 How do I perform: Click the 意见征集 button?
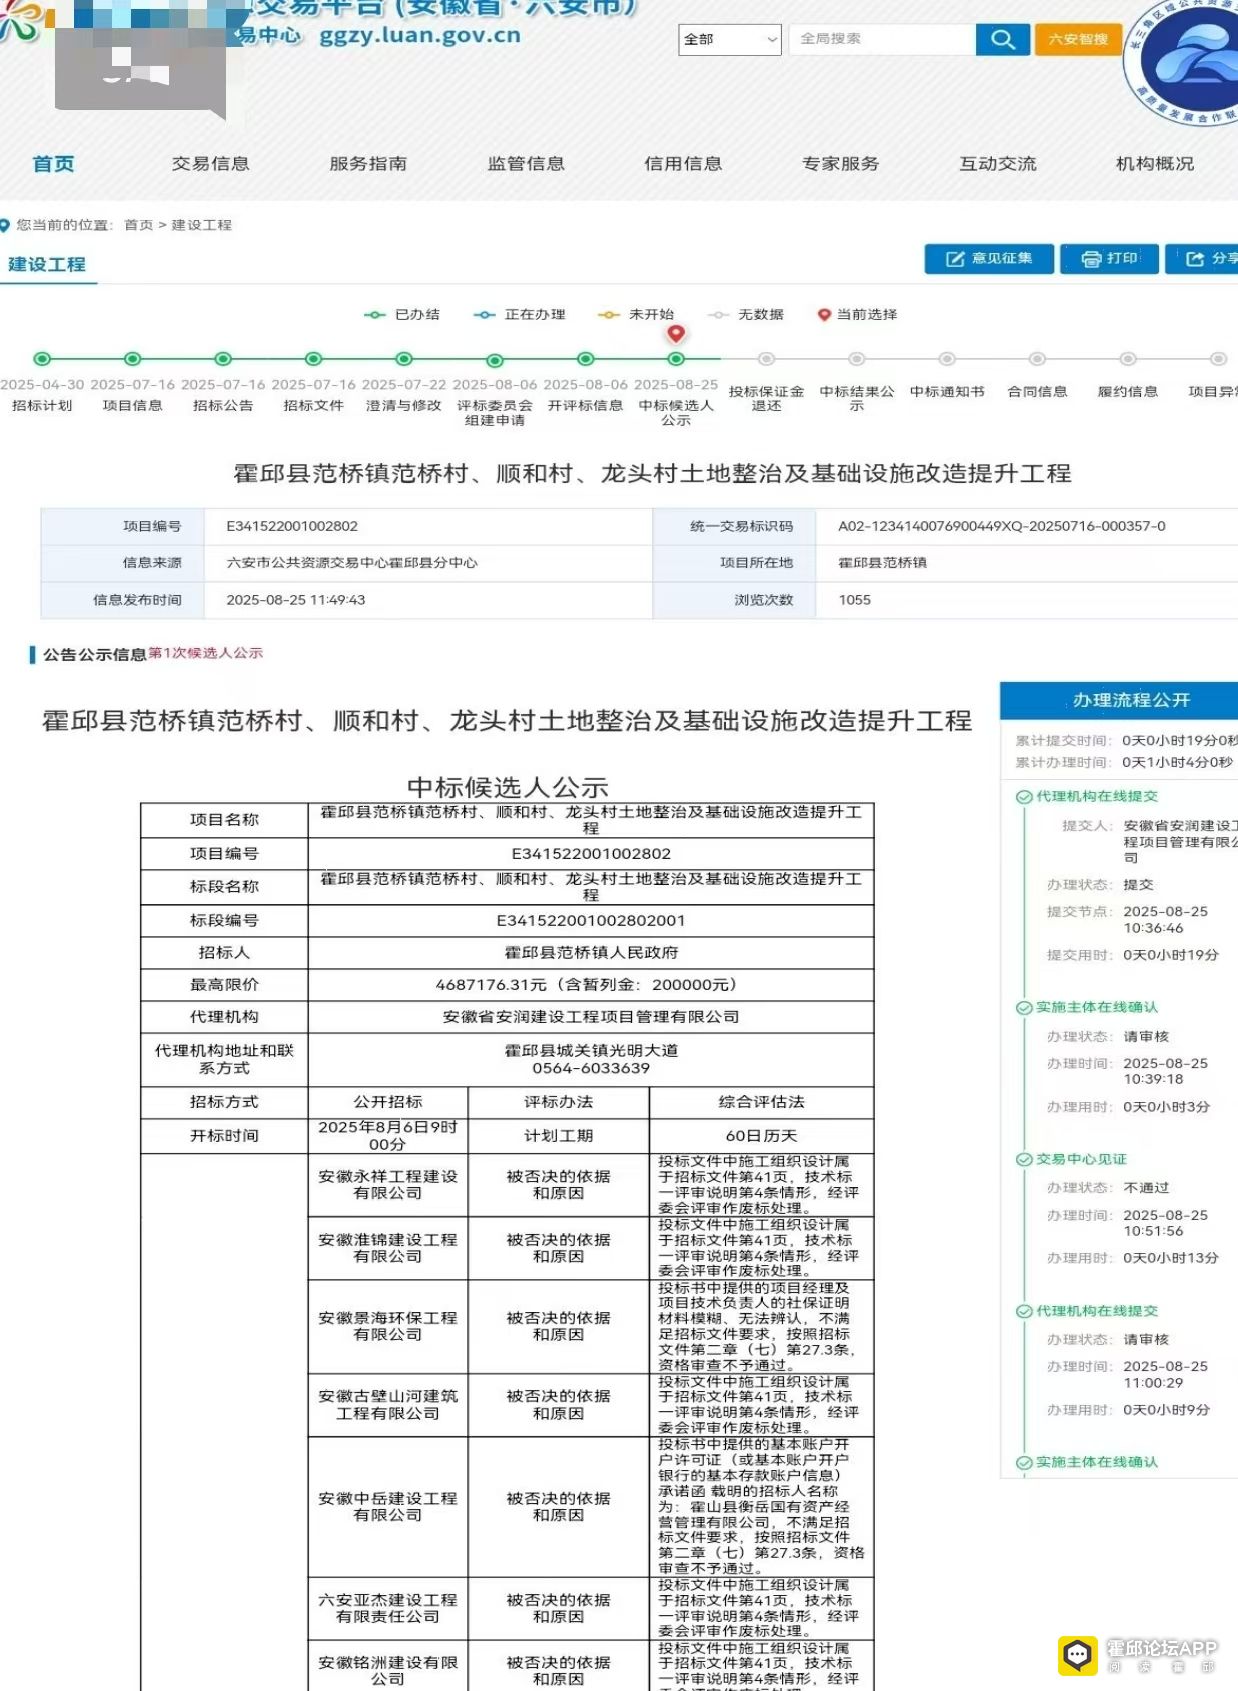(989, 259)
